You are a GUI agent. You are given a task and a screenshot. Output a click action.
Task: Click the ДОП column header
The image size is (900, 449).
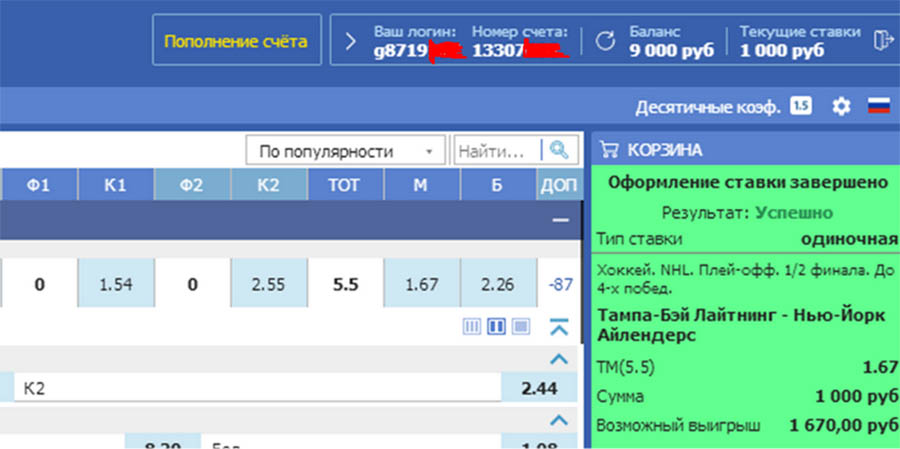click(x=559, y=185)
